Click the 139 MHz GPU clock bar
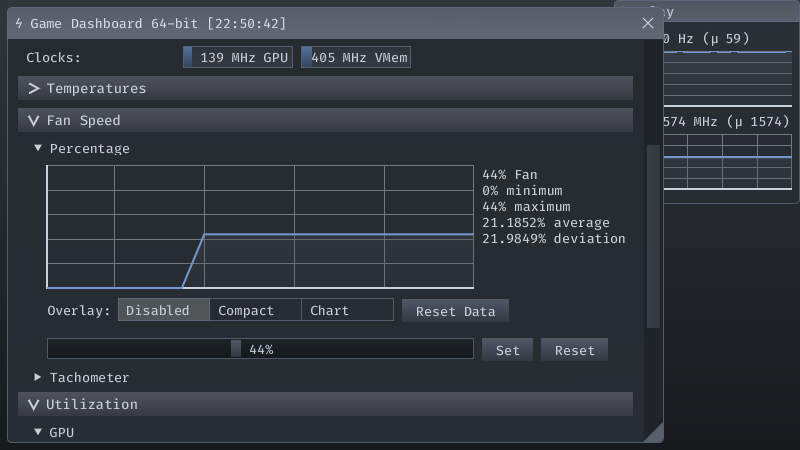The width and height of the screenshot is (800, 450). coord(238,58)
